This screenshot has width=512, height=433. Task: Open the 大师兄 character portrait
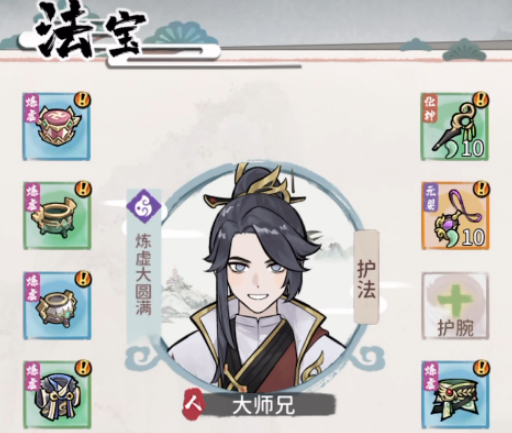(260, 278)
